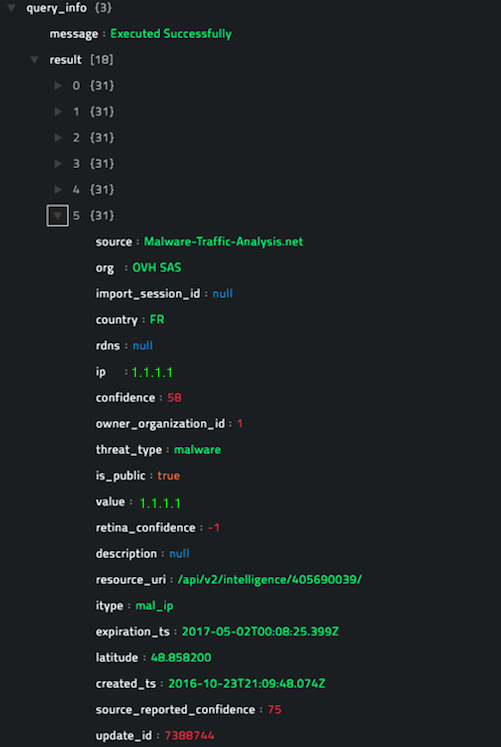The width and height of the screenshot is (501, 747).
Task: Click the confidence key
Action: [125, 397]
